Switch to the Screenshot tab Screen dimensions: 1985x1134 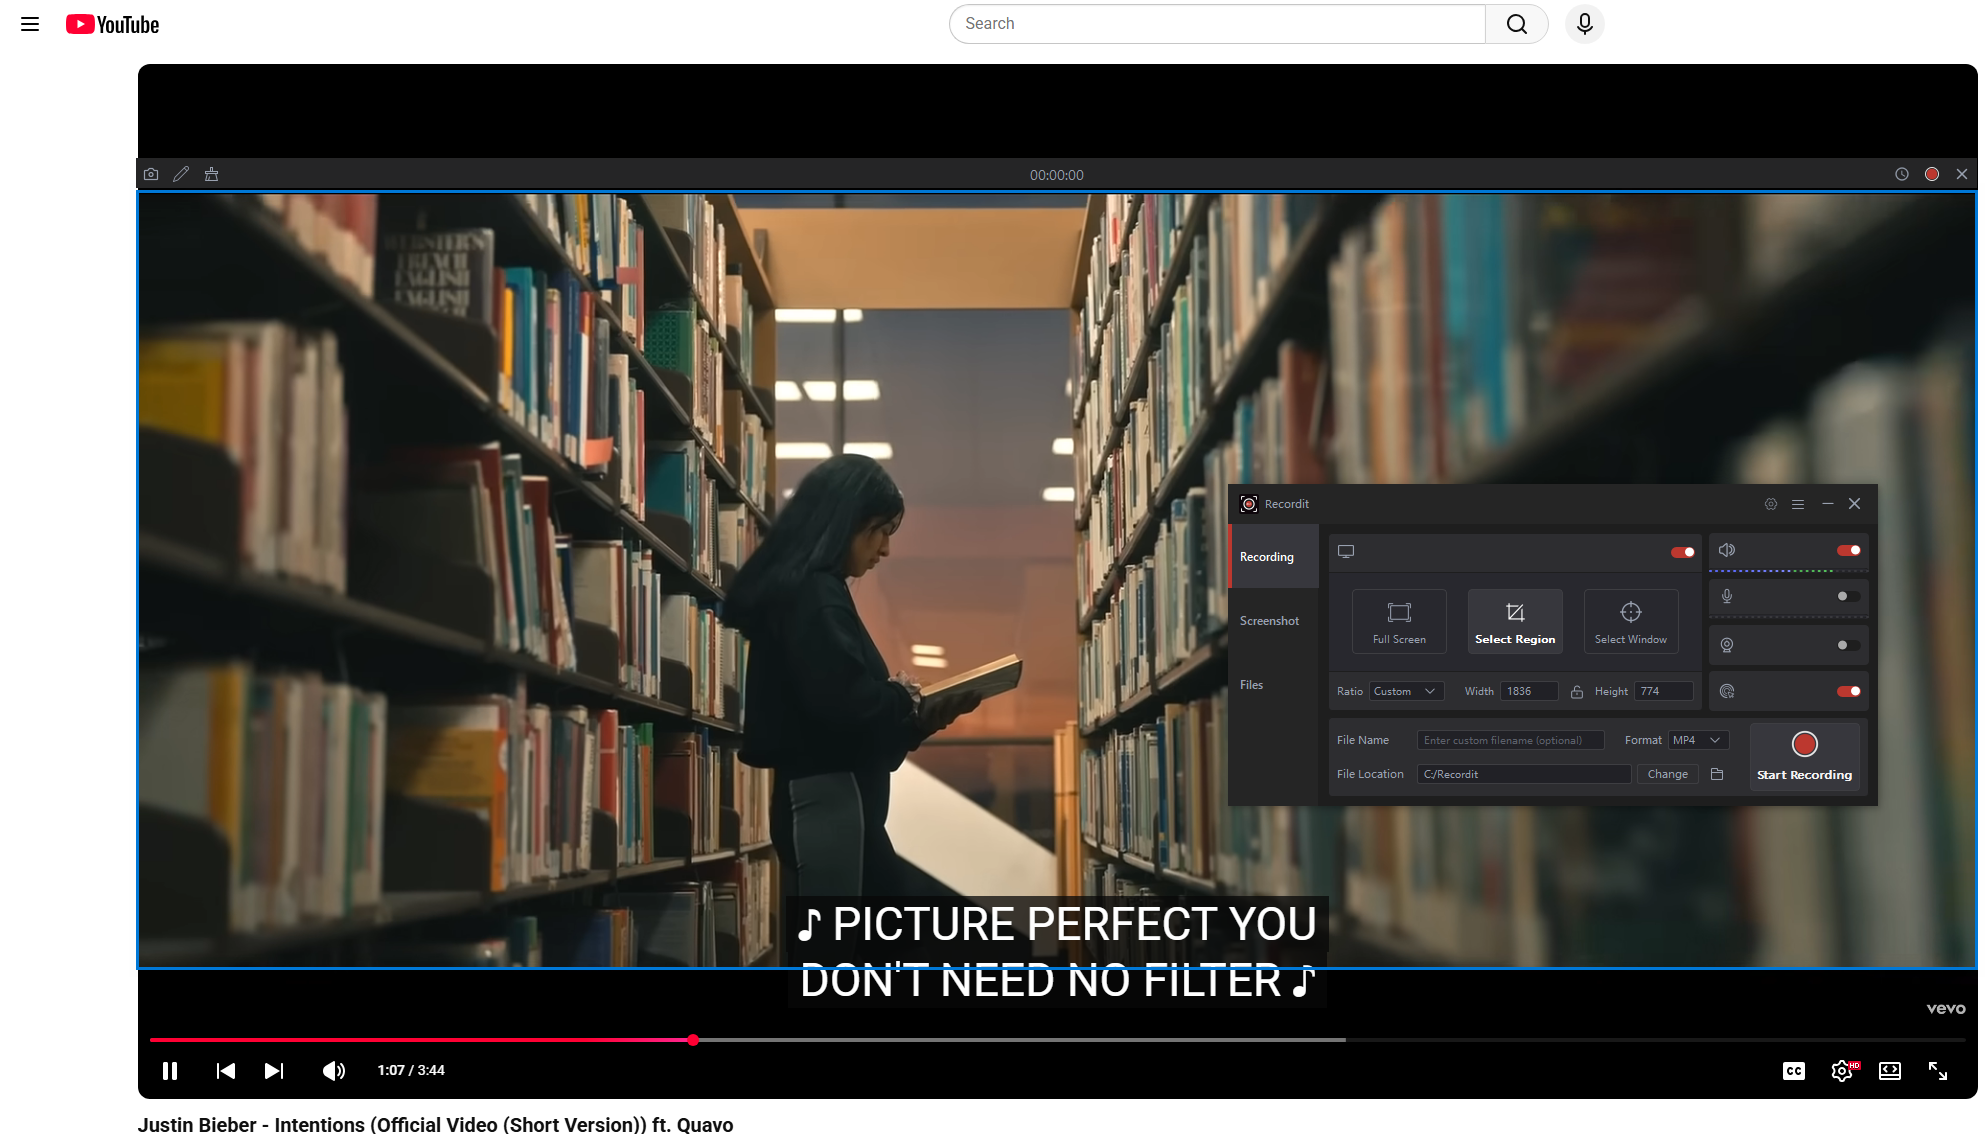pyautogui.click(x=1269, y=620)
